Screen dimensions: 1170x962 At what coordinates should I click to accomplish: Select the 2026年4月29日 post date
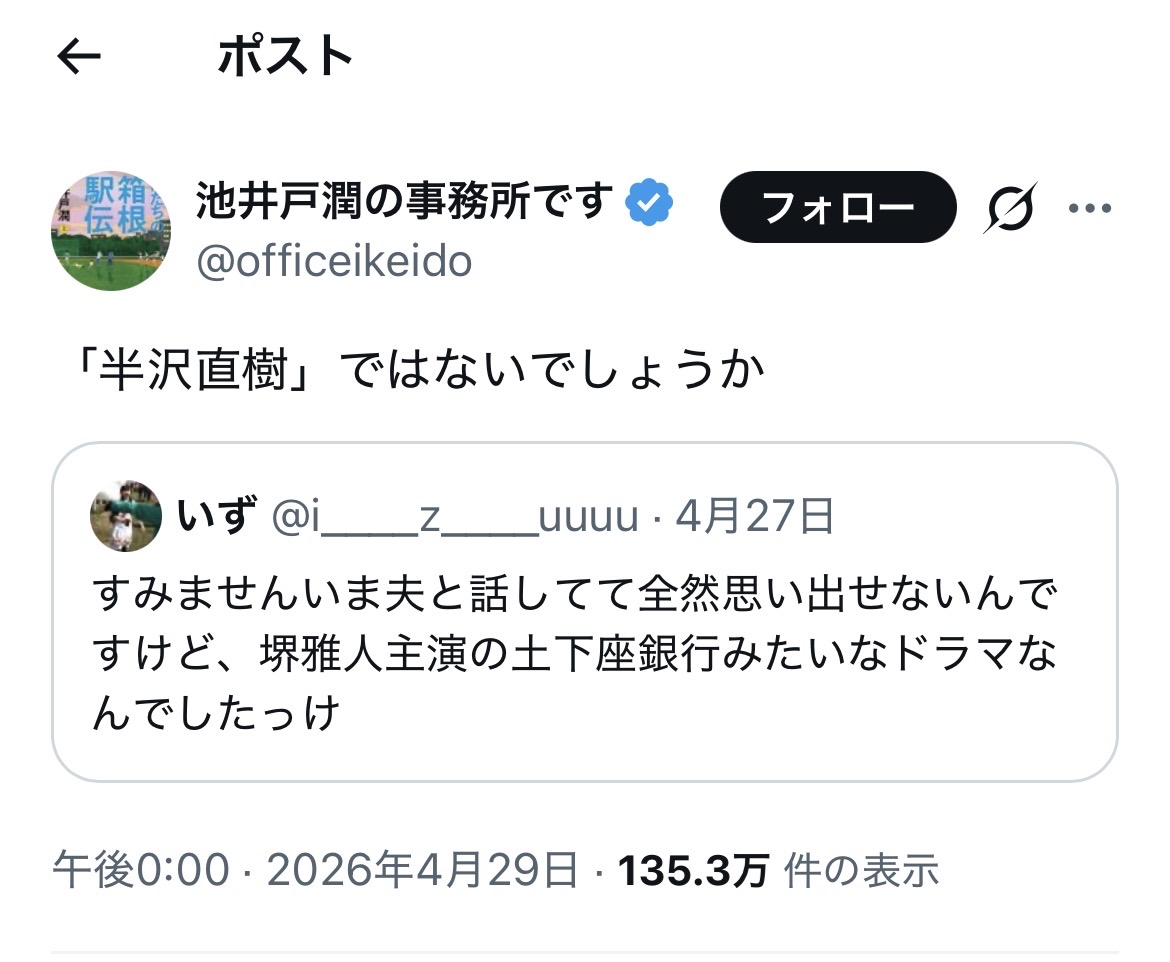pyautogui.click(x=423, y=870)
